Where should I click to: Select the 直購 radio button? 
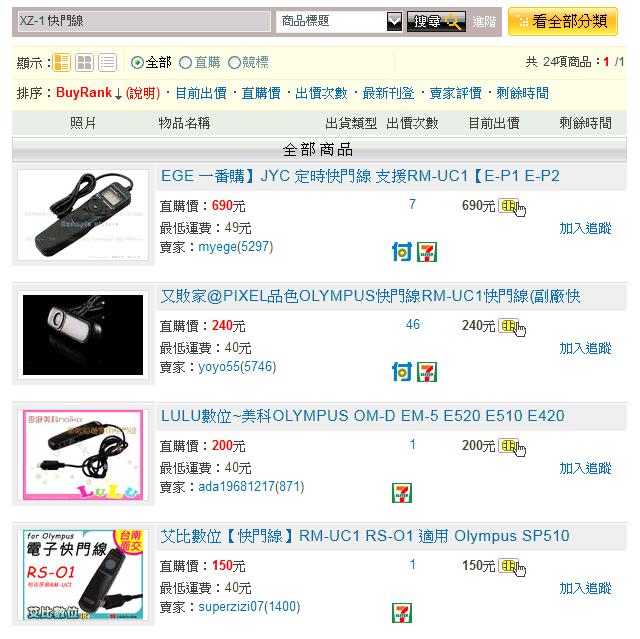(185, 63)
